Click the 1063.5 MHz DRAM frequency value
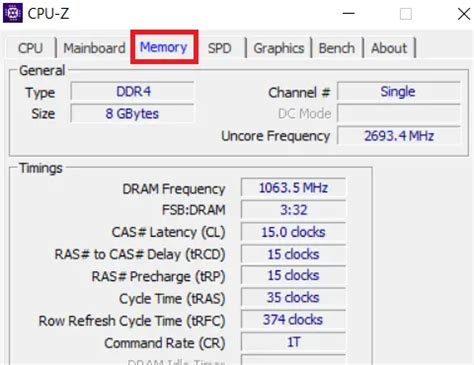 pos(293,188)
